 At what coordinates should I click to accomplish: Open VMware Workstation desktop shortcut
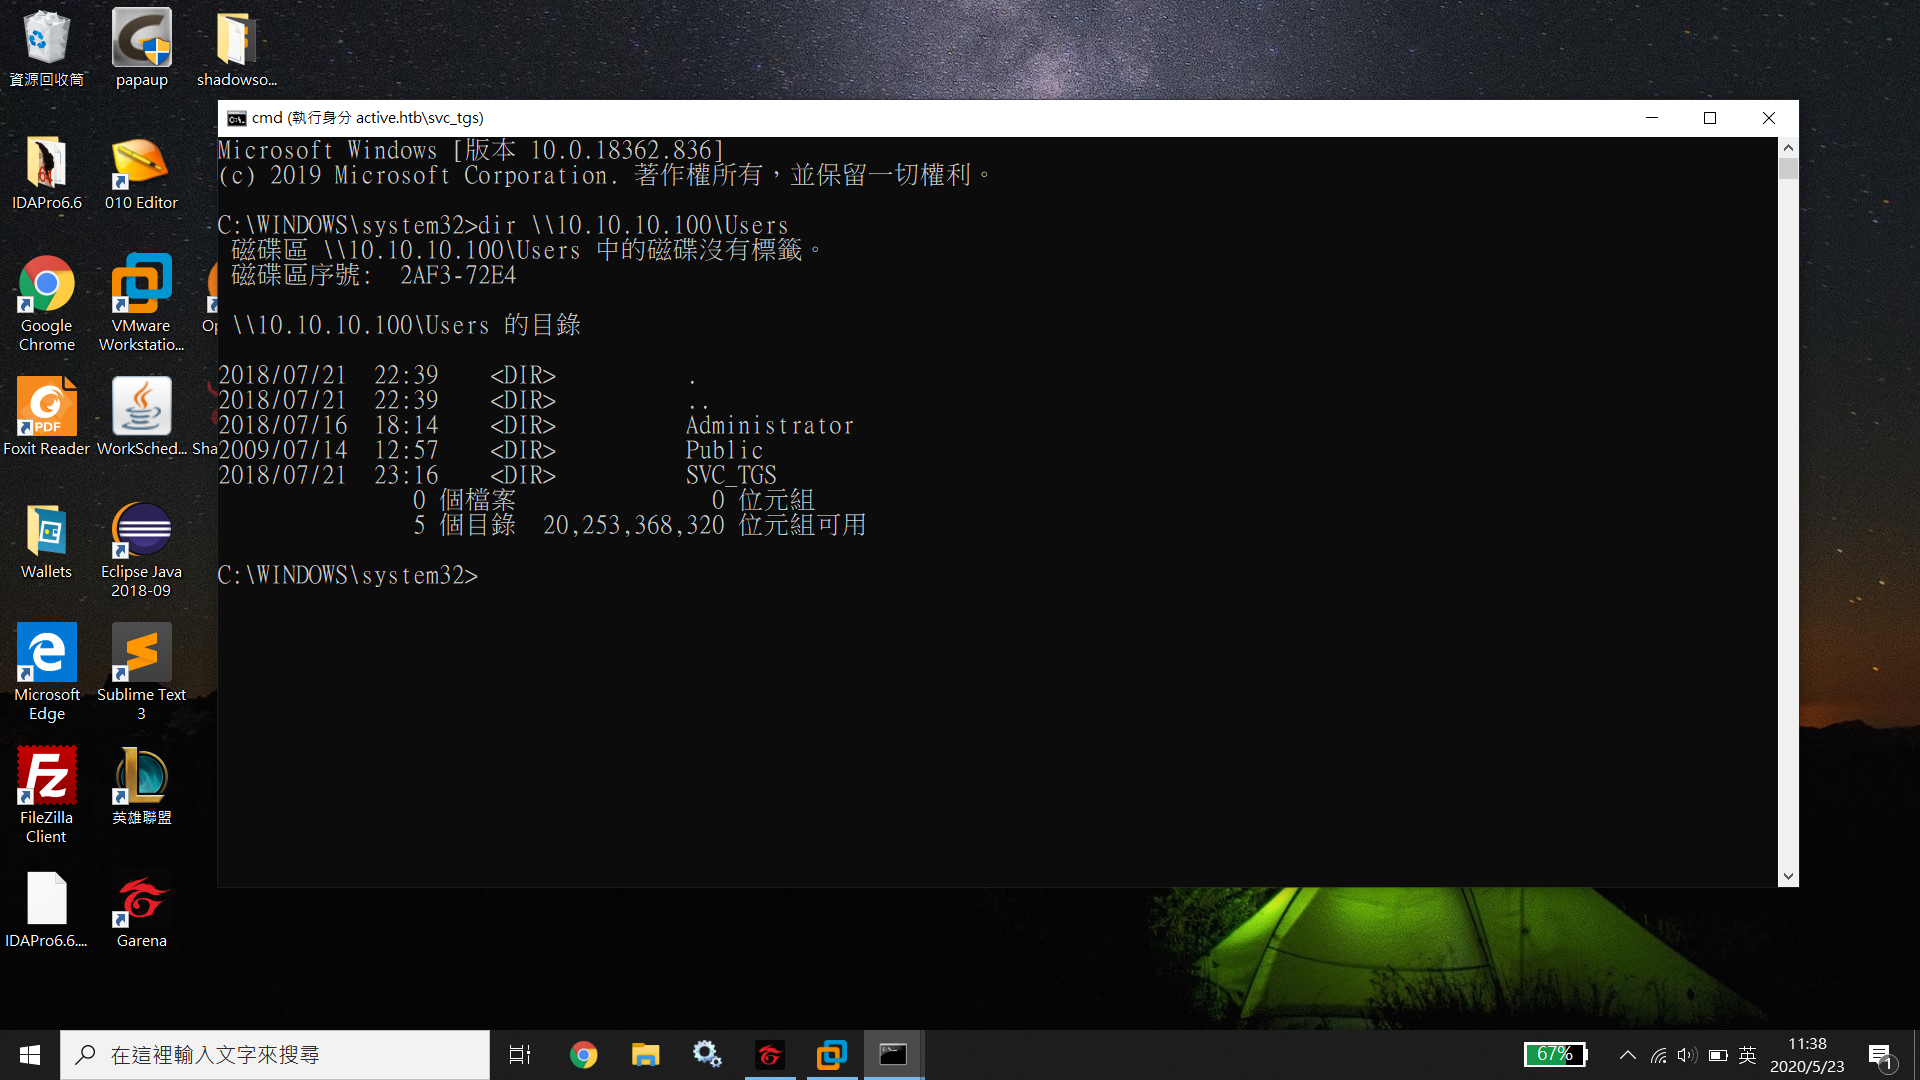[141, 302]
